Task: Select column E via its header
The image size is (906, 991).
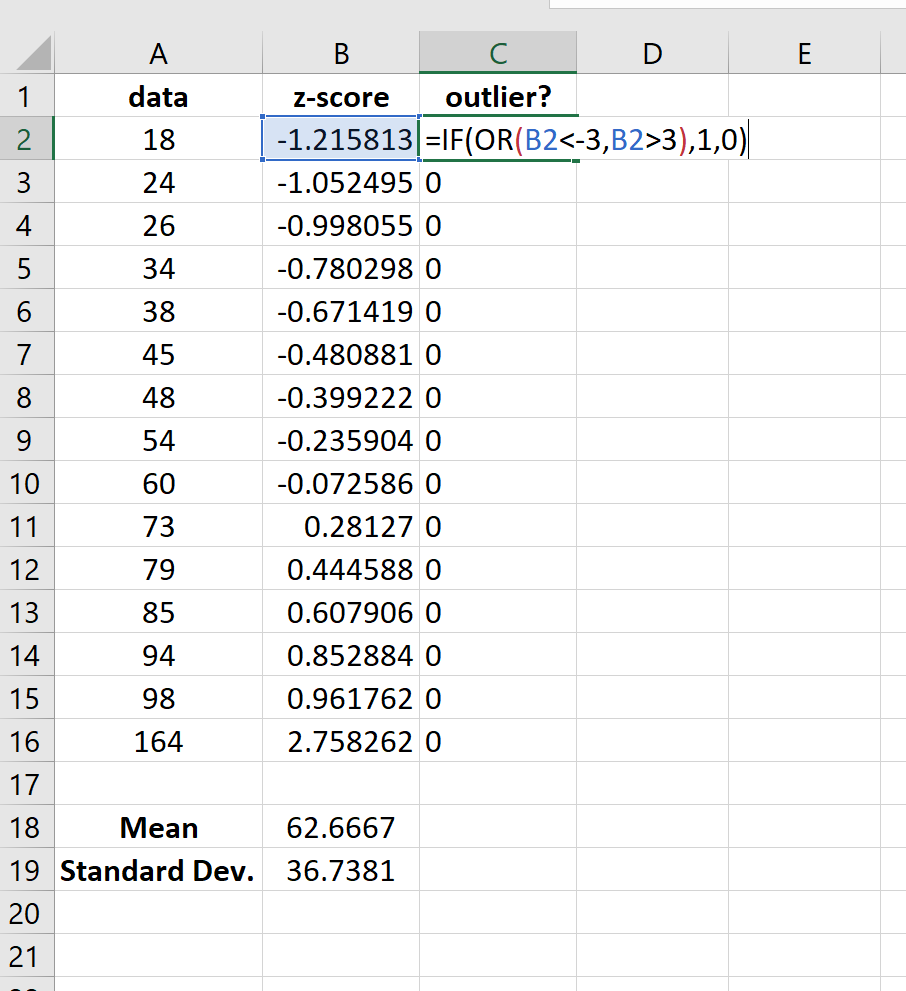Action: [804, 52]
